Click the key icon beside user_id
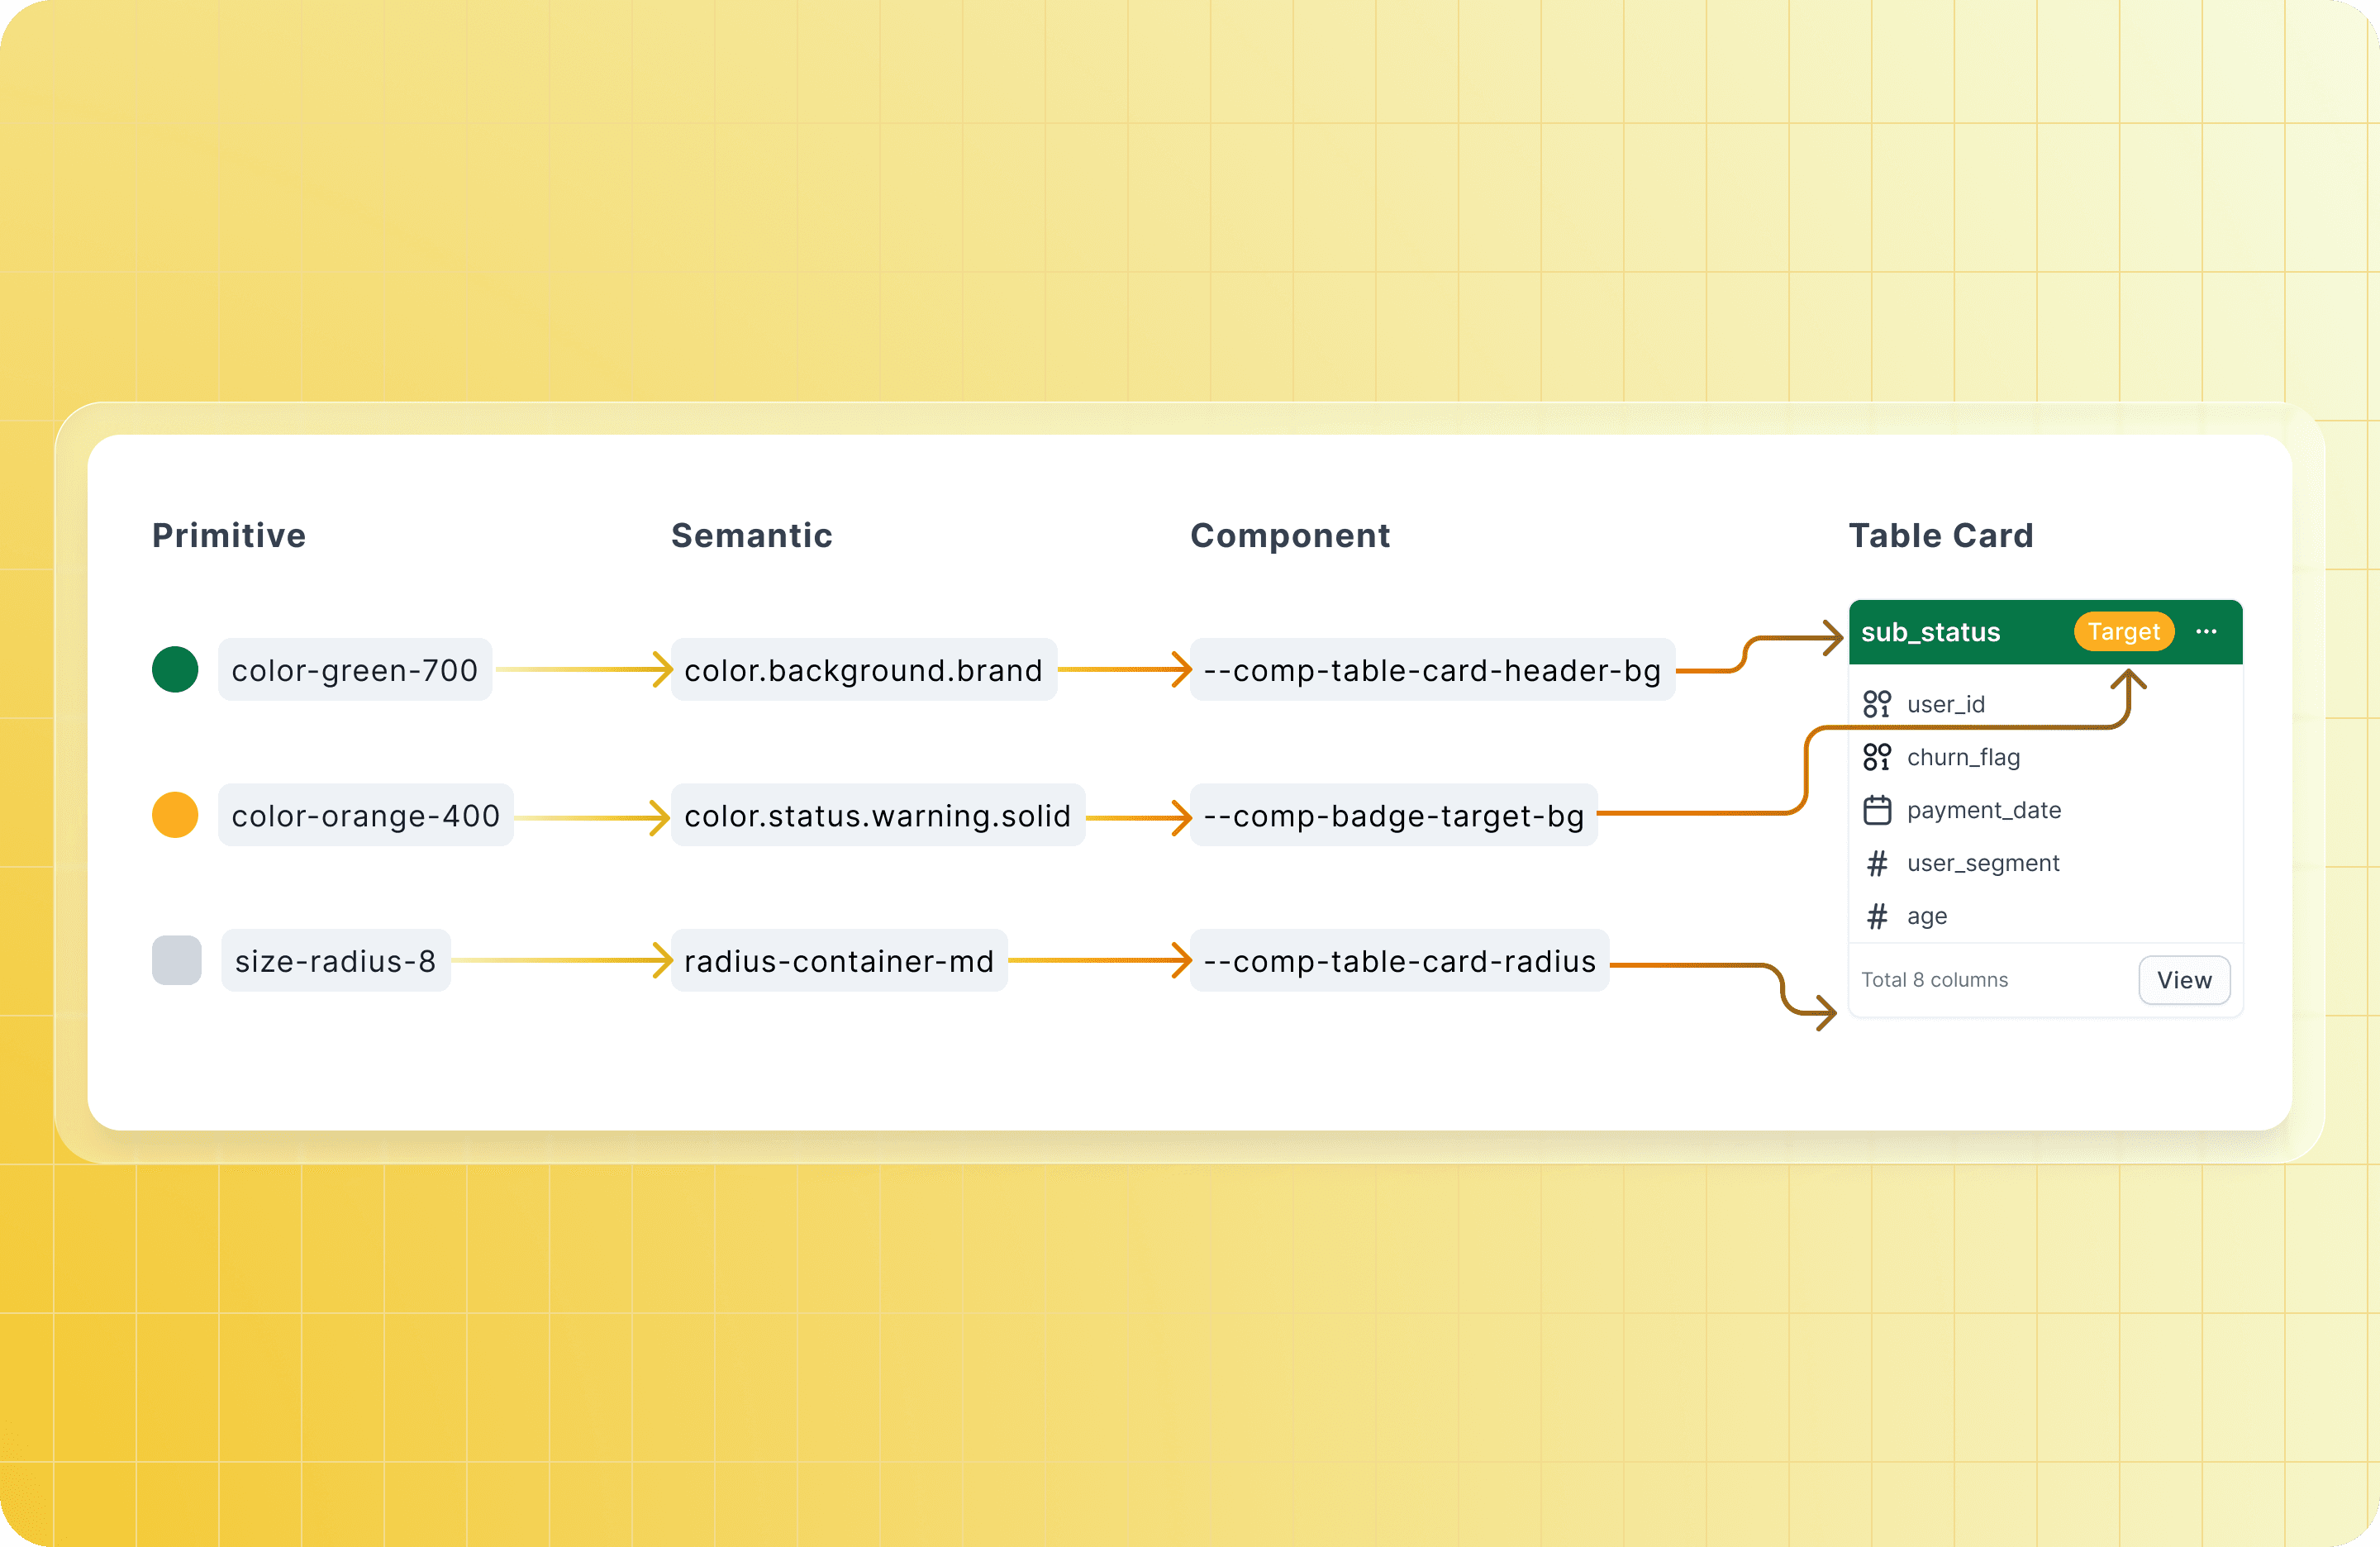The height and width of the screenshot is (1547, 2380). [1877, 704]
